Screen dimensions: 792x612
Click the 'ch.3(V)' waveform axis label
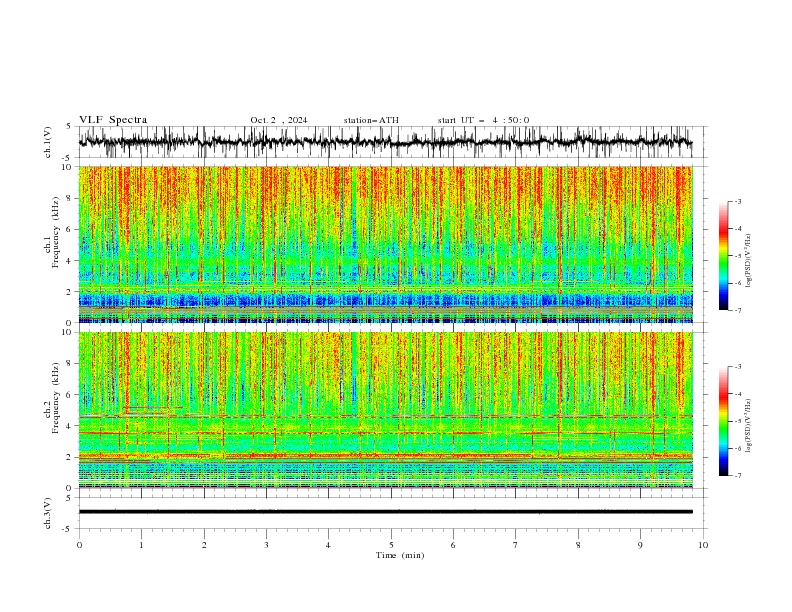coord(48,513)
